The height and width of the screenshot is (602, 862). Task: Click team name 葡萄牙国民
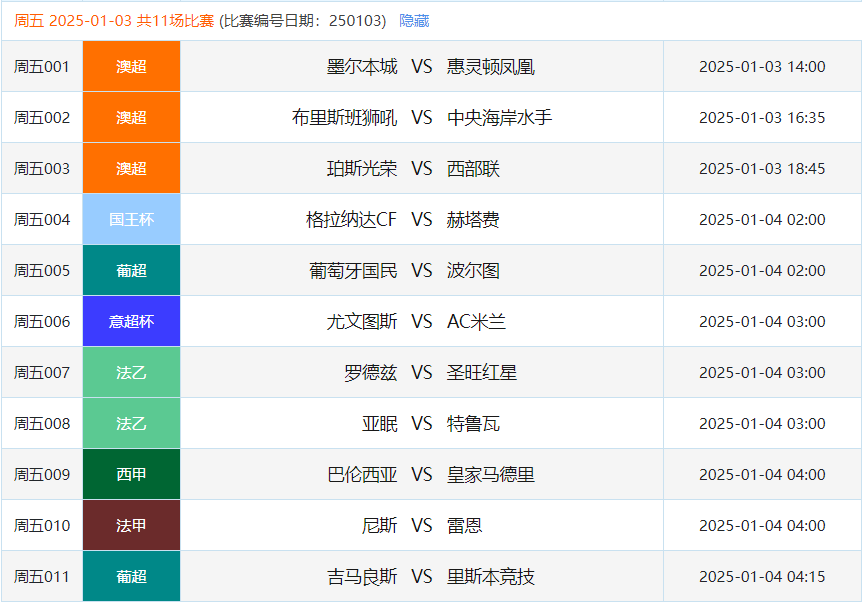point(353,270)
